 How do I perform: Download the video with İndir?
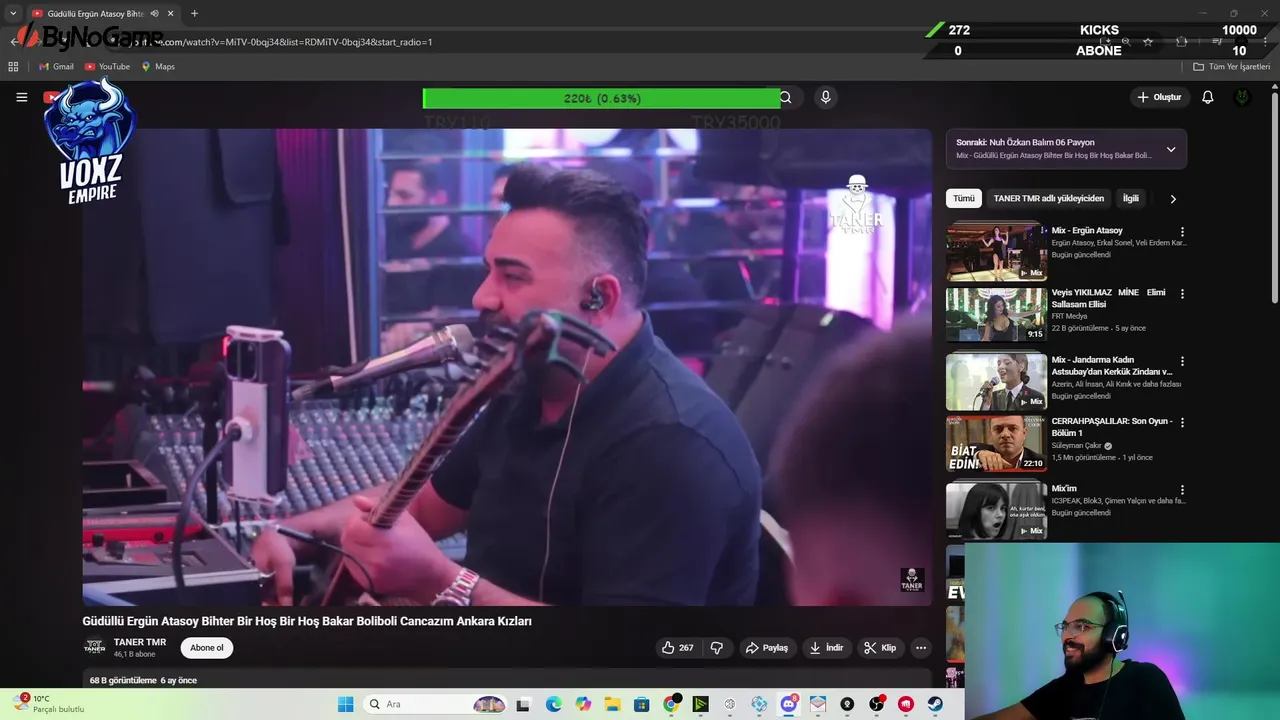click(826, 648)
